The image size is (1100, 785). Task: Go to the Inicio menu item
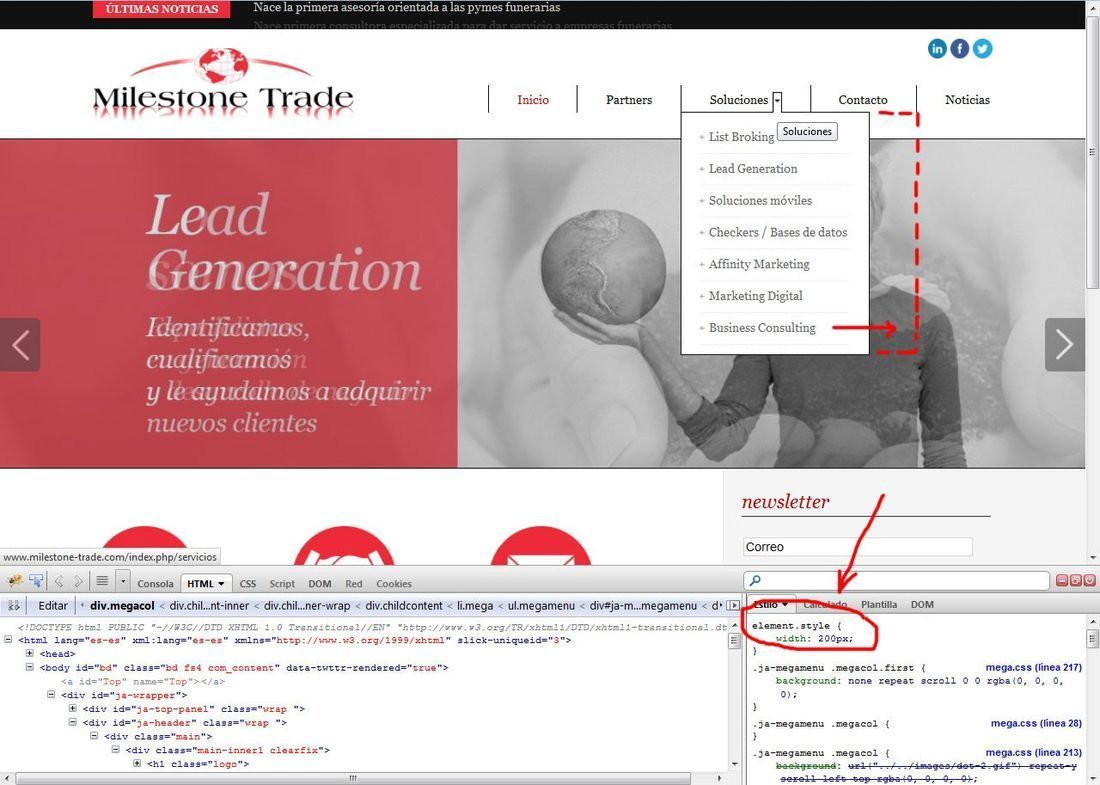(x=533, y=100)
